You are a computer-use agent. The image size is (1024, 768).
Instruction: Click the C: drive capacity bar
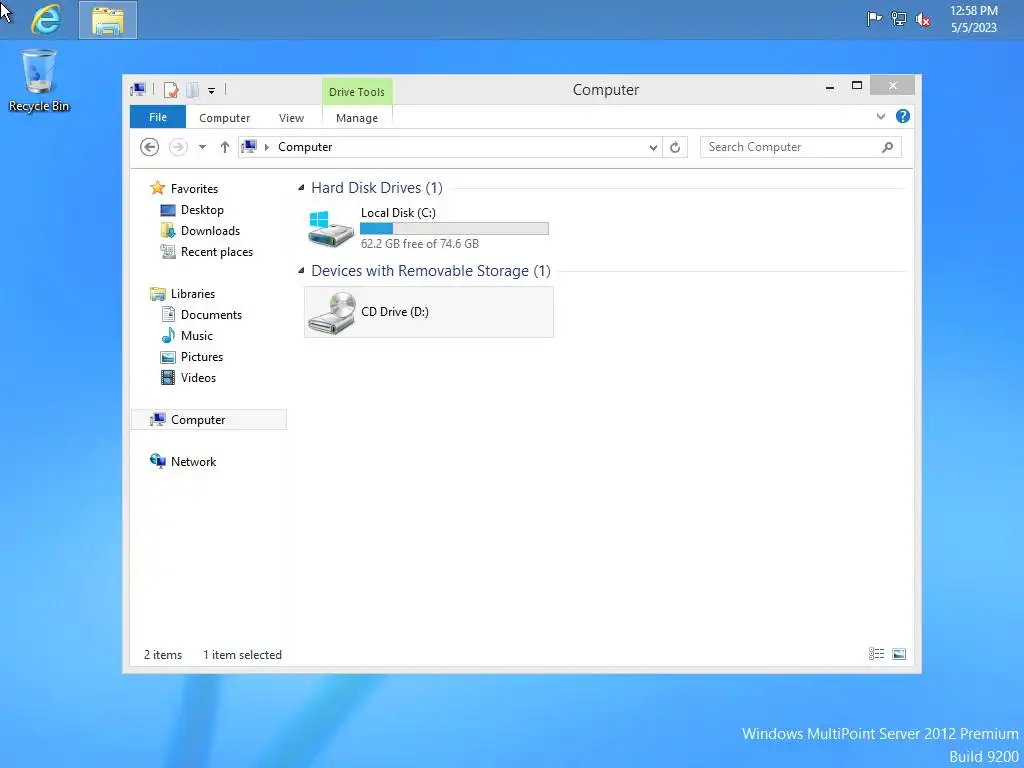[x=454, y=229]
